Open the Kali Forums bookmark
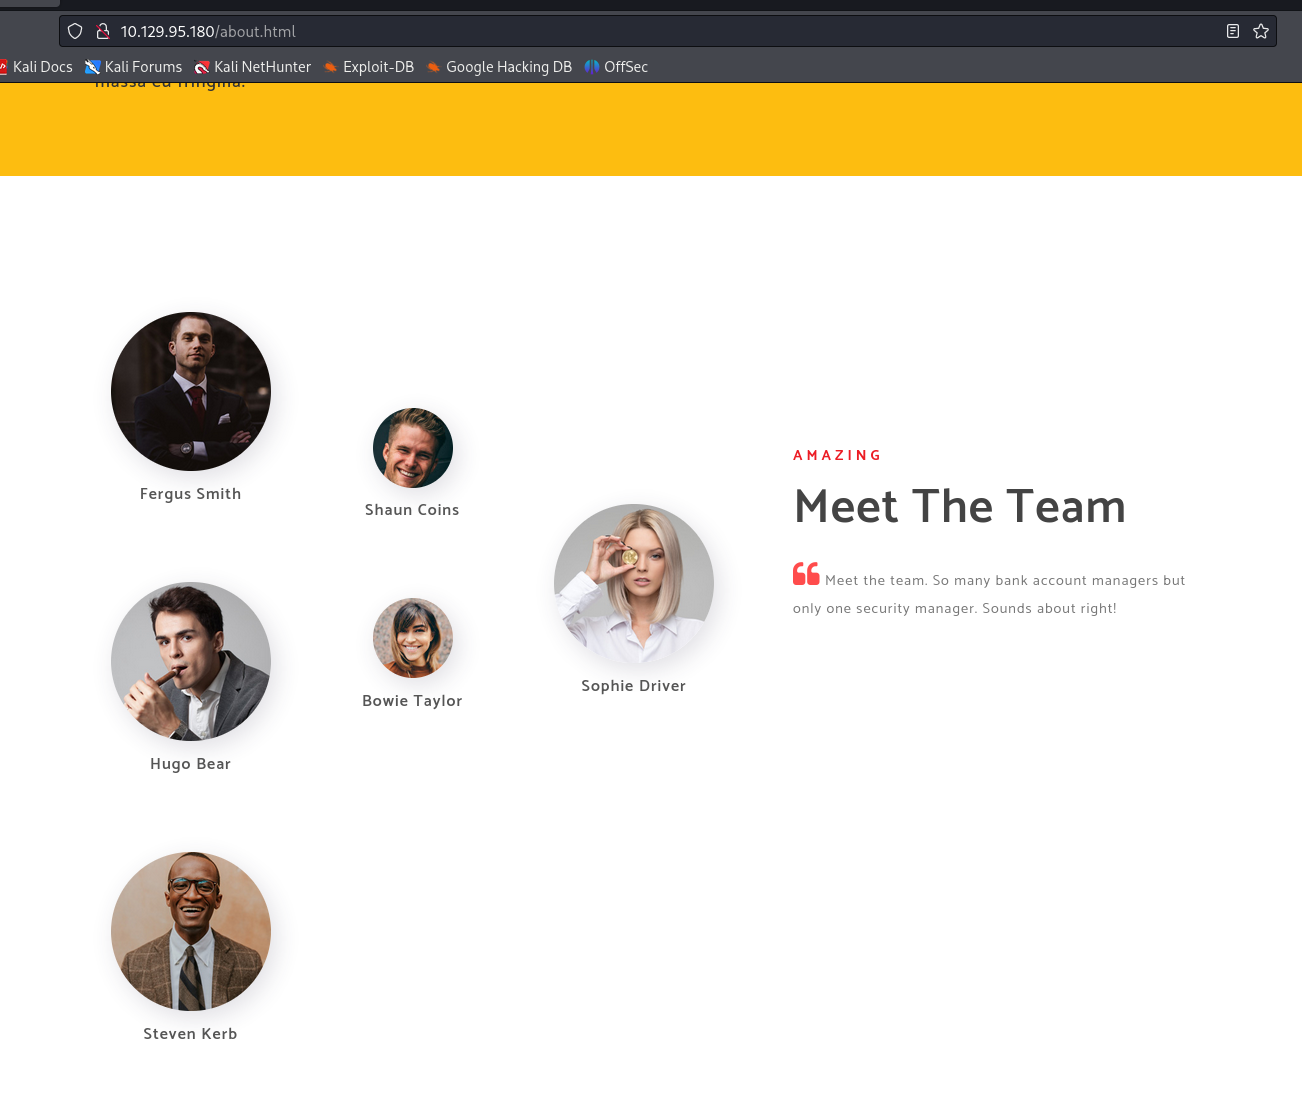 pos(134,67)
